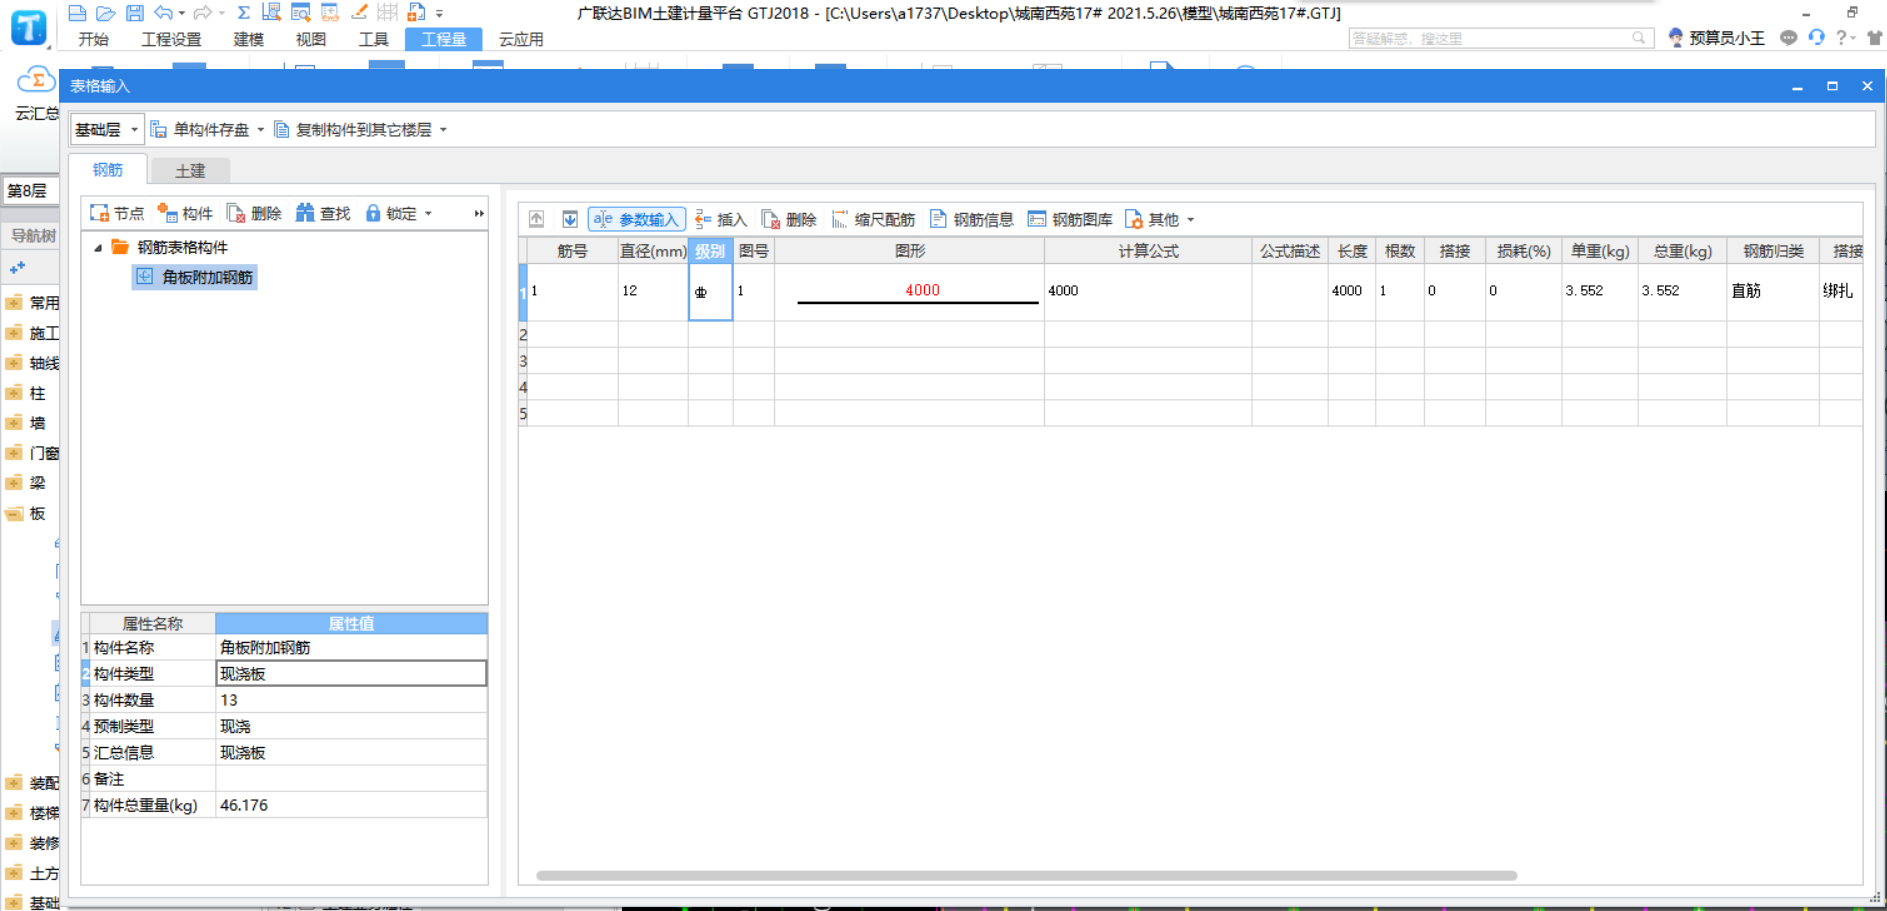
Task: Click the orange pen icon in quick access bar
Action: point(359,13)
